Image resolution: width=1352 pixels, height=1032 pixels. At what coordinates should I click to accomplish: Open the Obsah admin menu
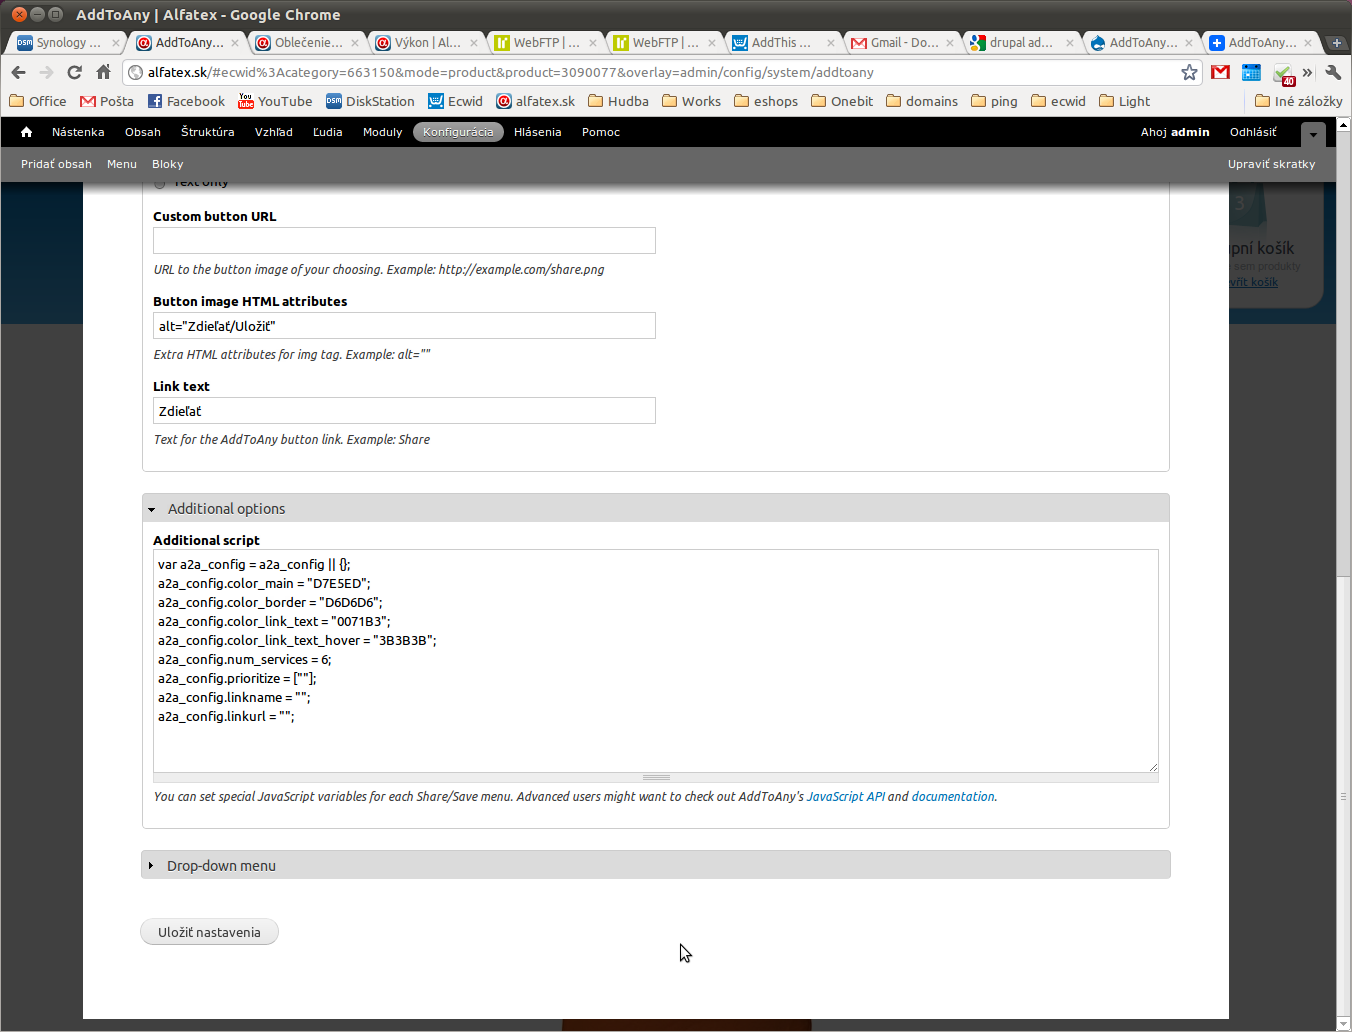point(143,132)
